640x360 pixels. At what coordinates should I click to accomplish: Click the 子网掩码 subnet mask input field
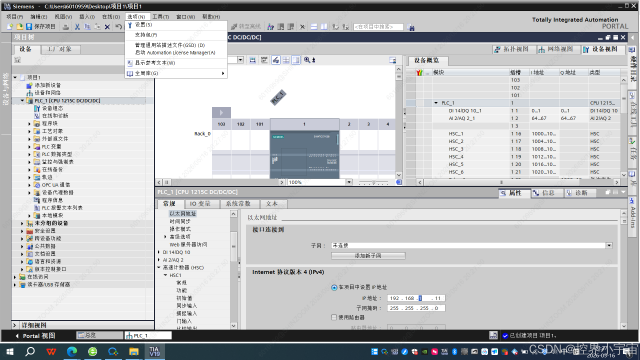pyautogui.click(x=416, y=308)
